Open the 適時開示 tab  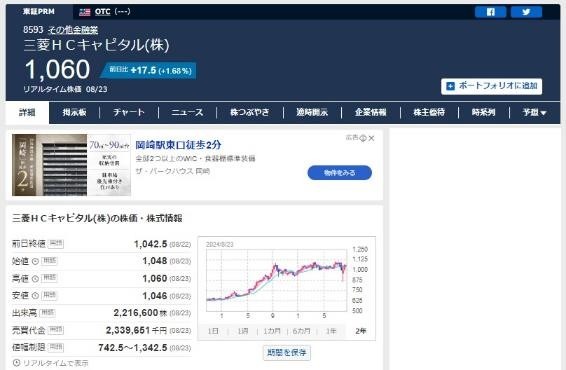312,112
